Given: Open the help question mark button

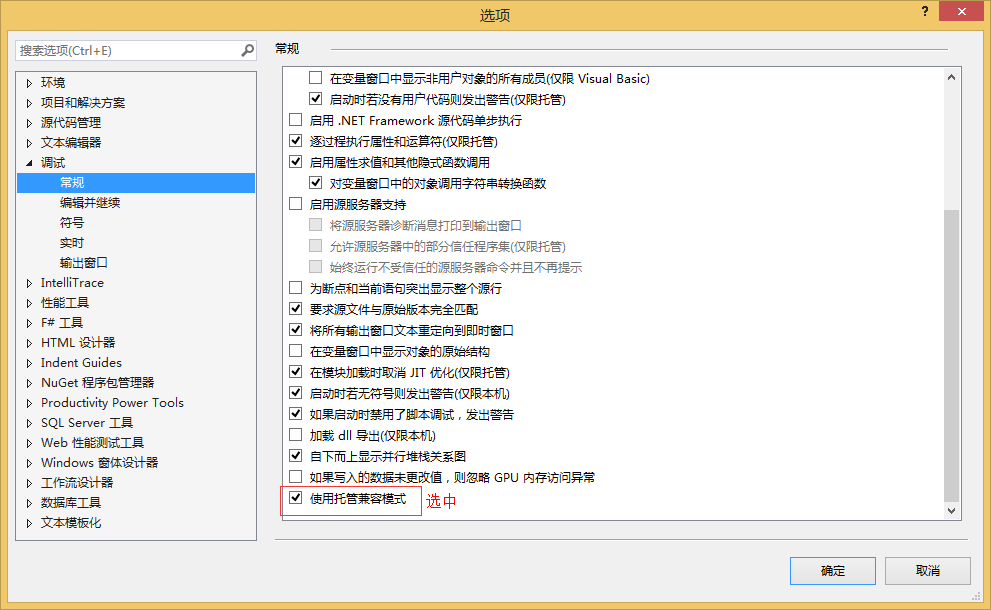Looking at the screenshot, I should click(925, 11).
